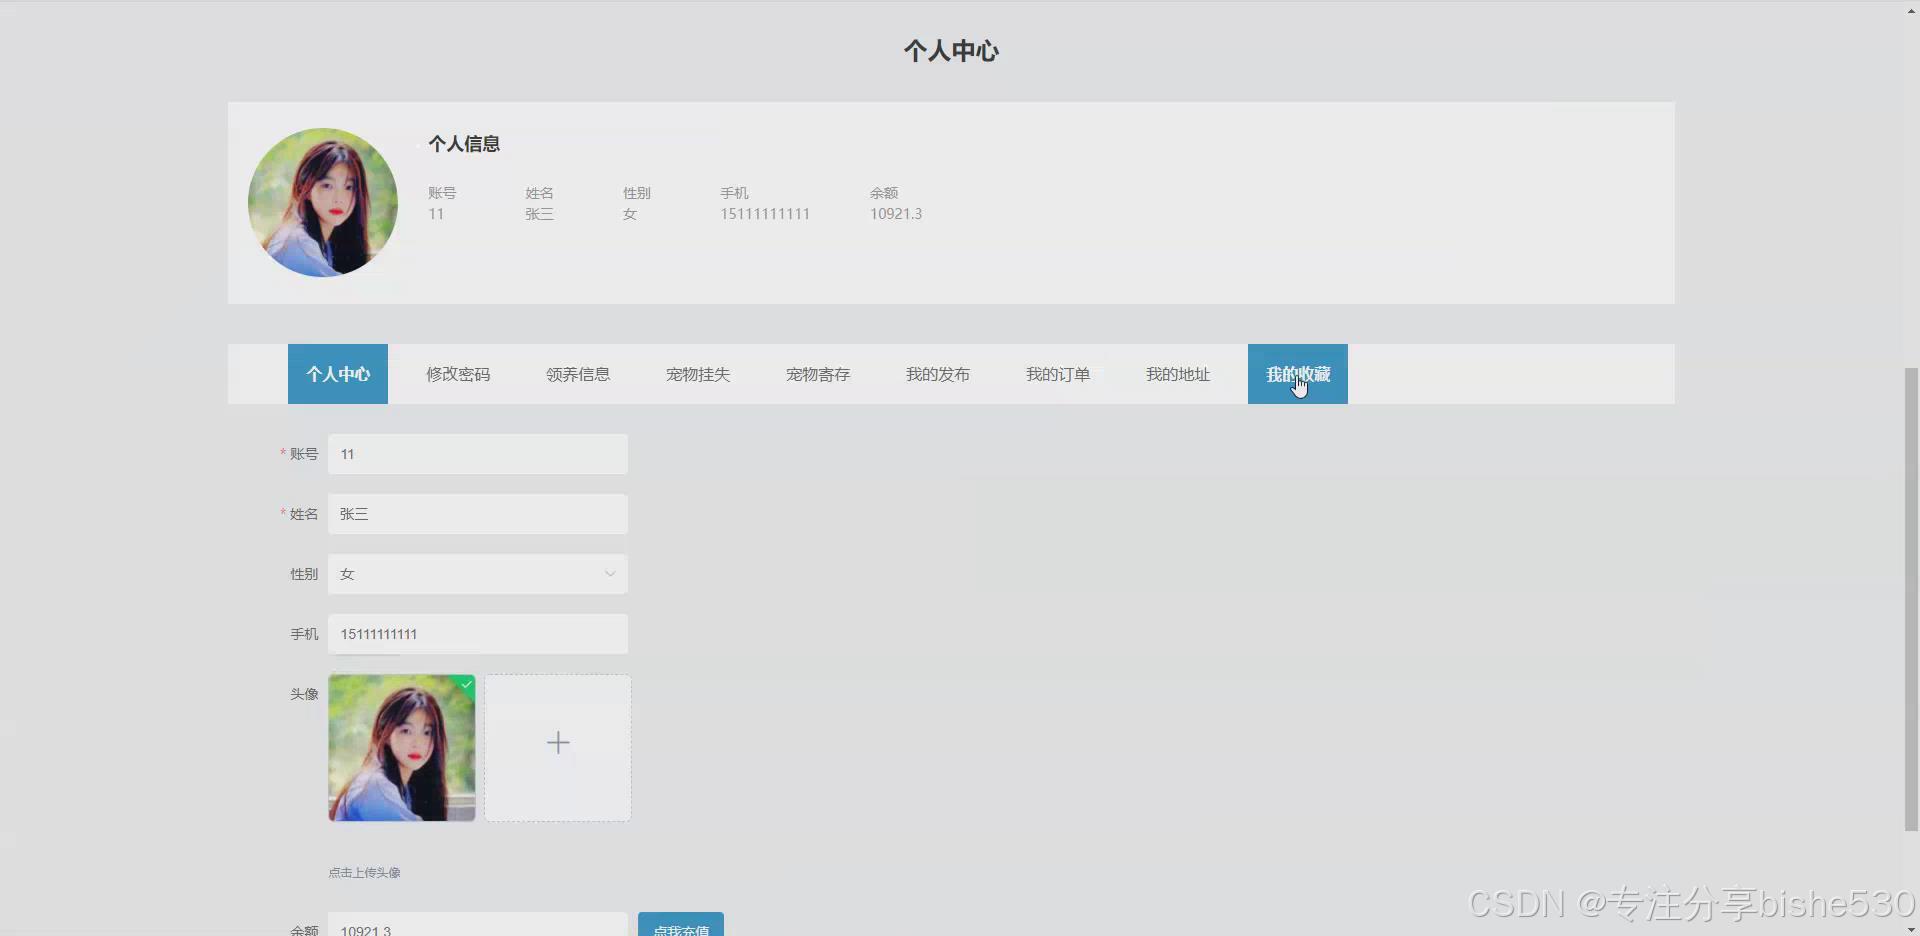This screenshot has width=1920, height=936.
Task: Switch to the 修改密码 tab
Action: [457, 374]
